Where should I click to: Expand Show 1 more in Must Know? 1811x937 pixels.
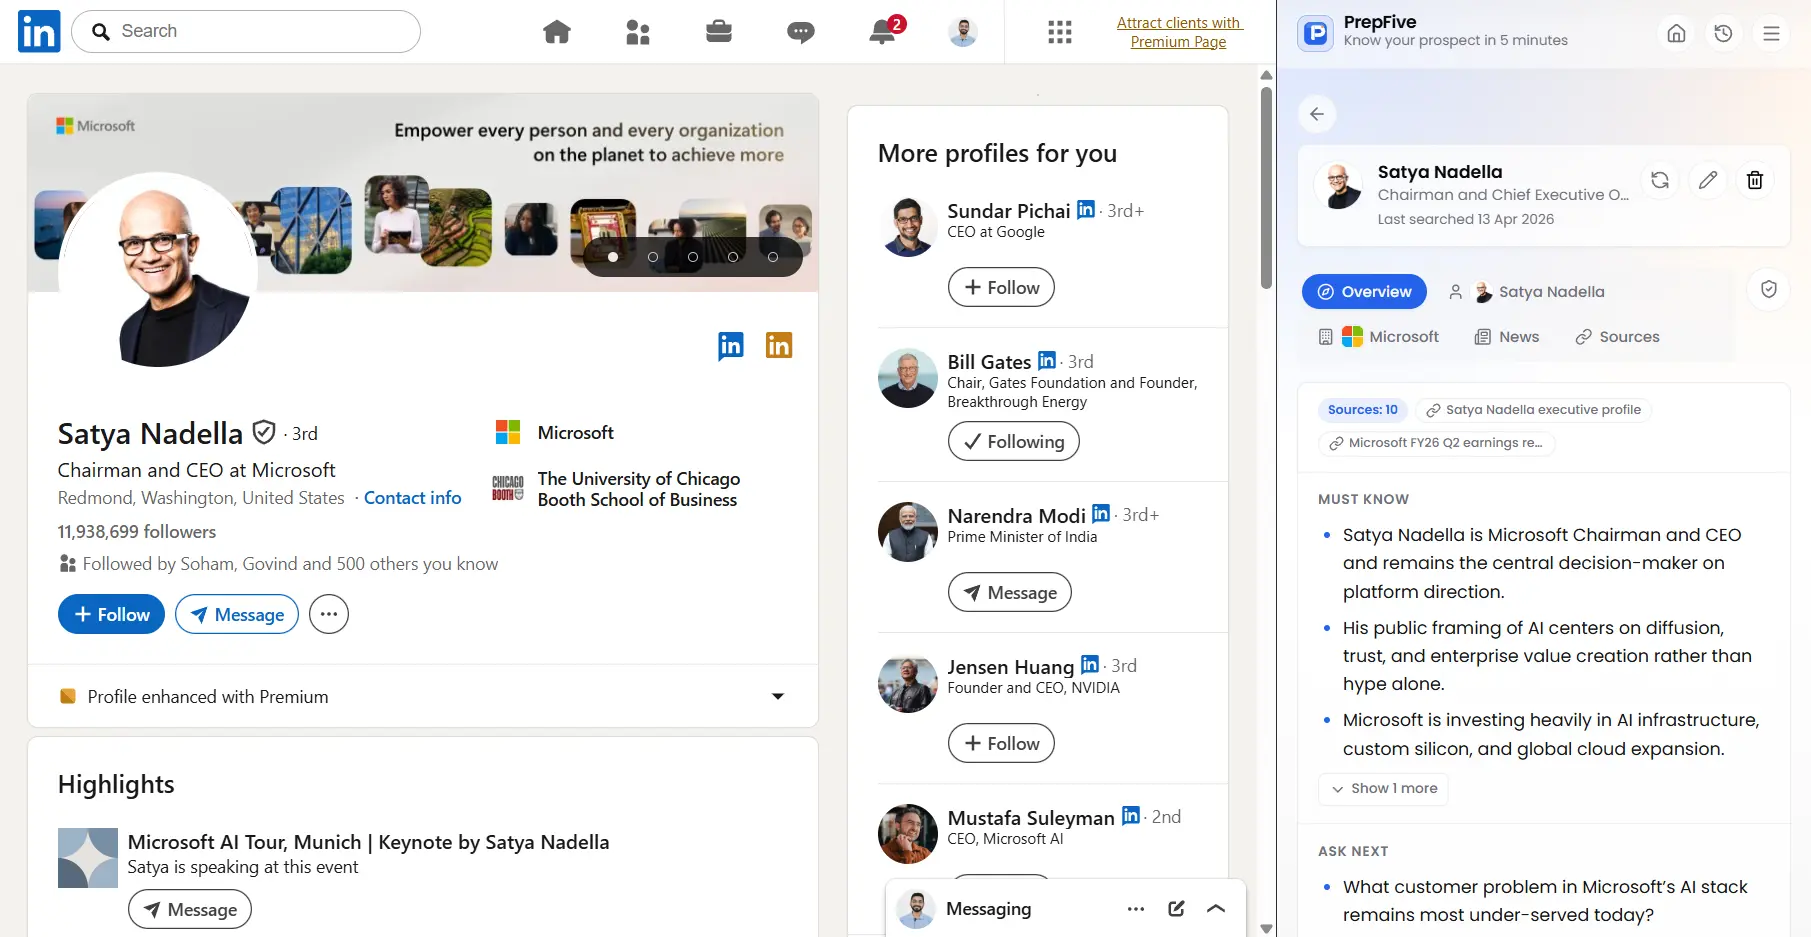[x=1383, y=789]
